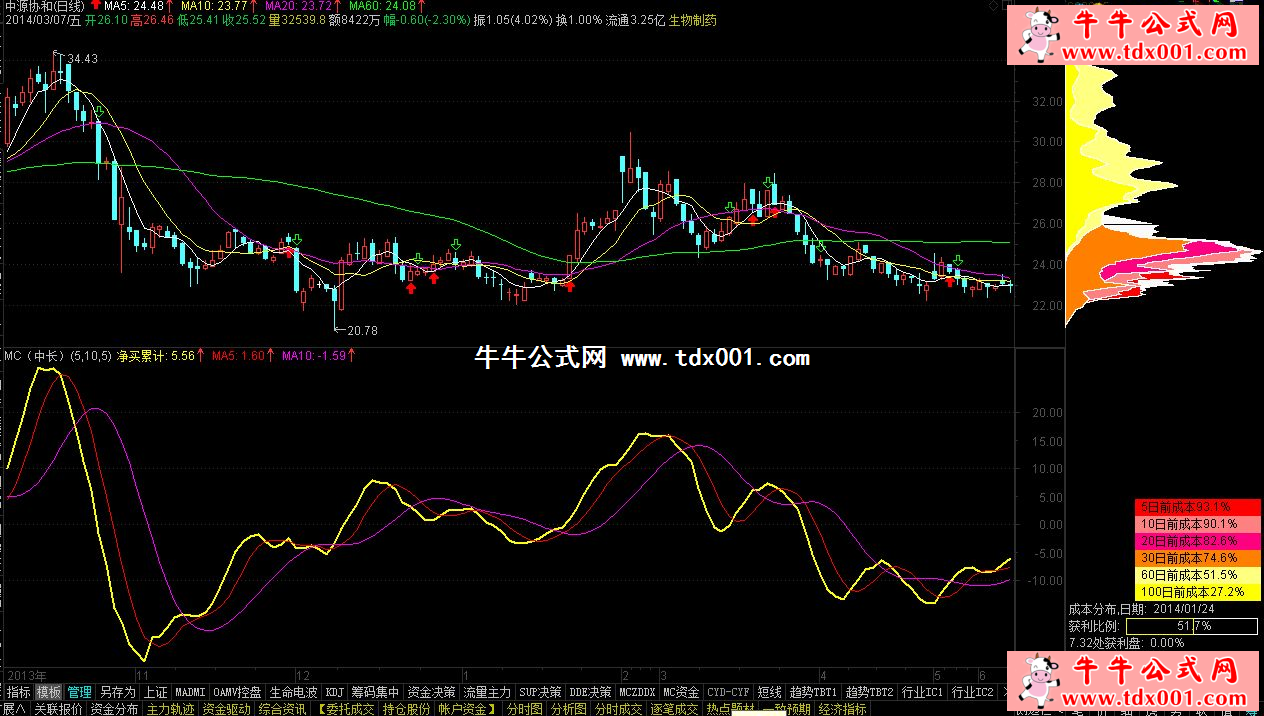Click the green down arrow near 34.43 peak
The width and height of the screenshot is (1264, 716).
click(x=100, y=110)
